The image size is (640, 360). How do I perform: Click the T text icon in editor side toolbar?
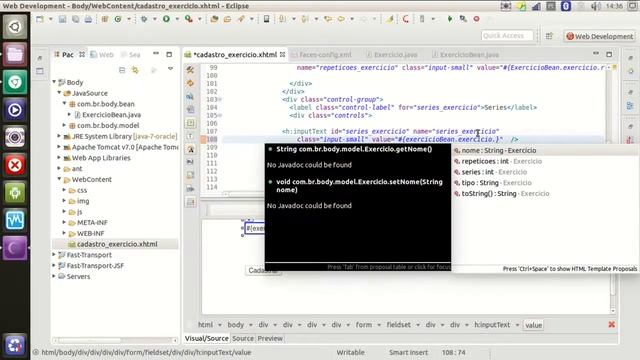[x=190, y=136]
